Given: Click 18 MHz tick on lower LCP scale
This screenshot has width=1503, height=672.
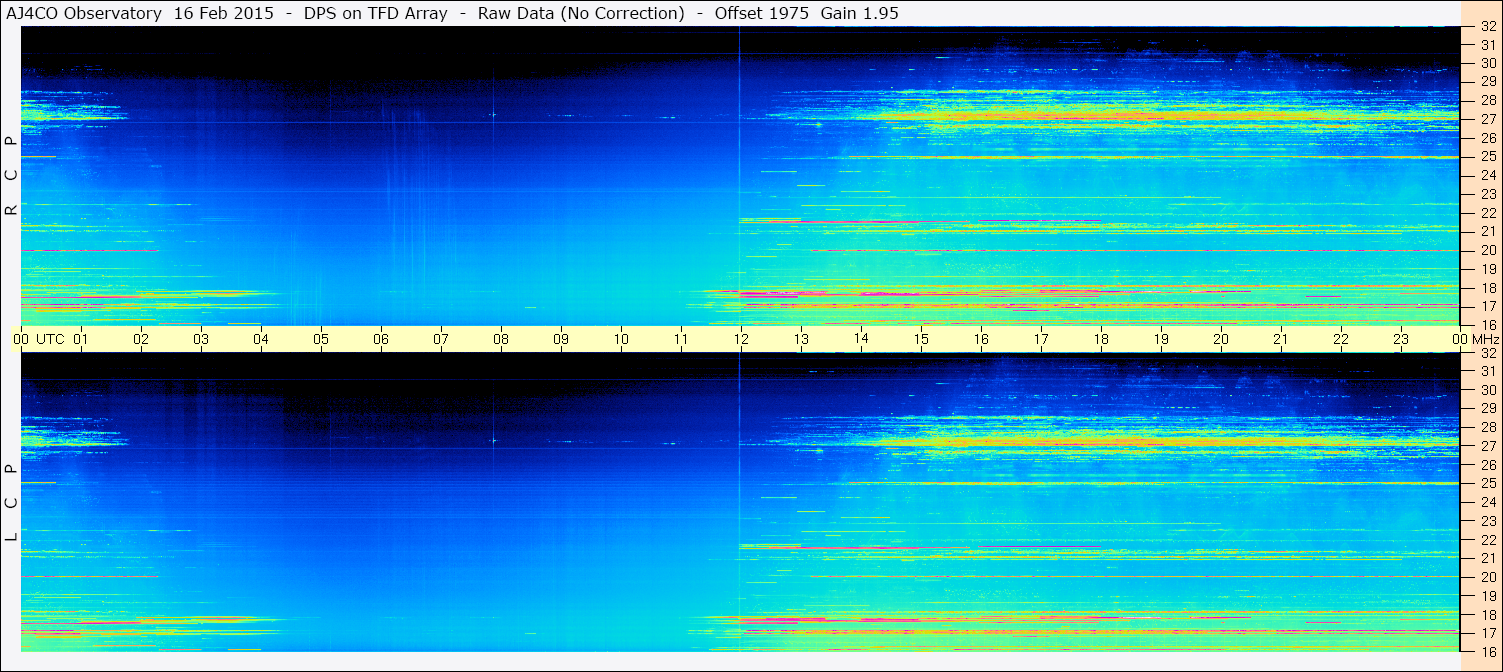Looking at the screenshot, I should click(1486, 615).
